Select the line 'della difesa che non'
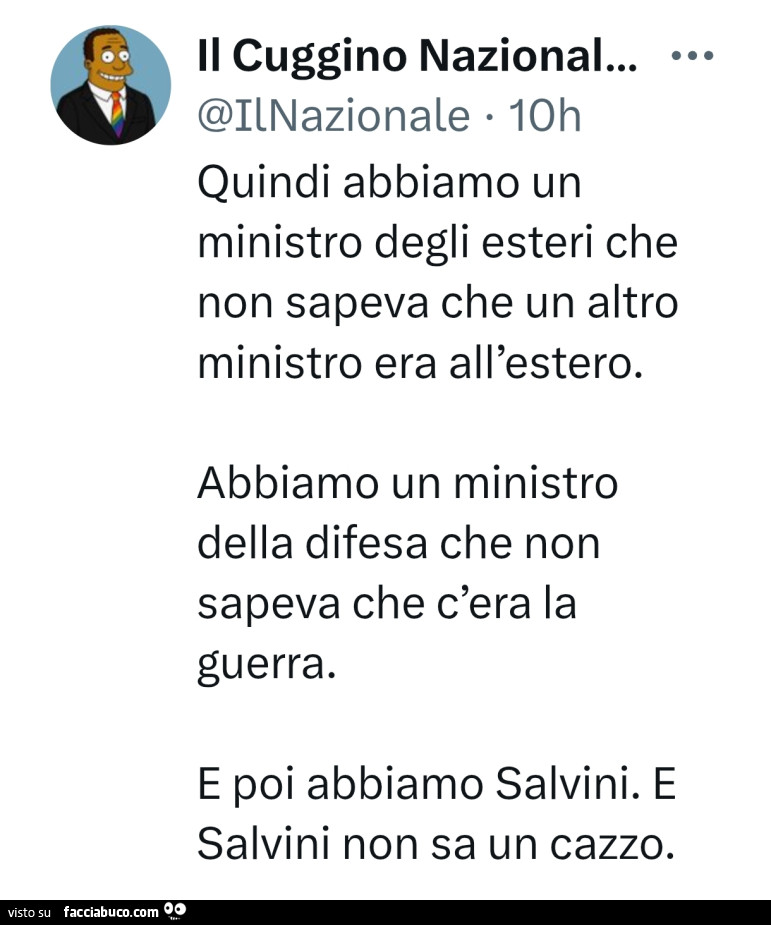The width and height of the screenshot is (771, 925). pos(398,544)
